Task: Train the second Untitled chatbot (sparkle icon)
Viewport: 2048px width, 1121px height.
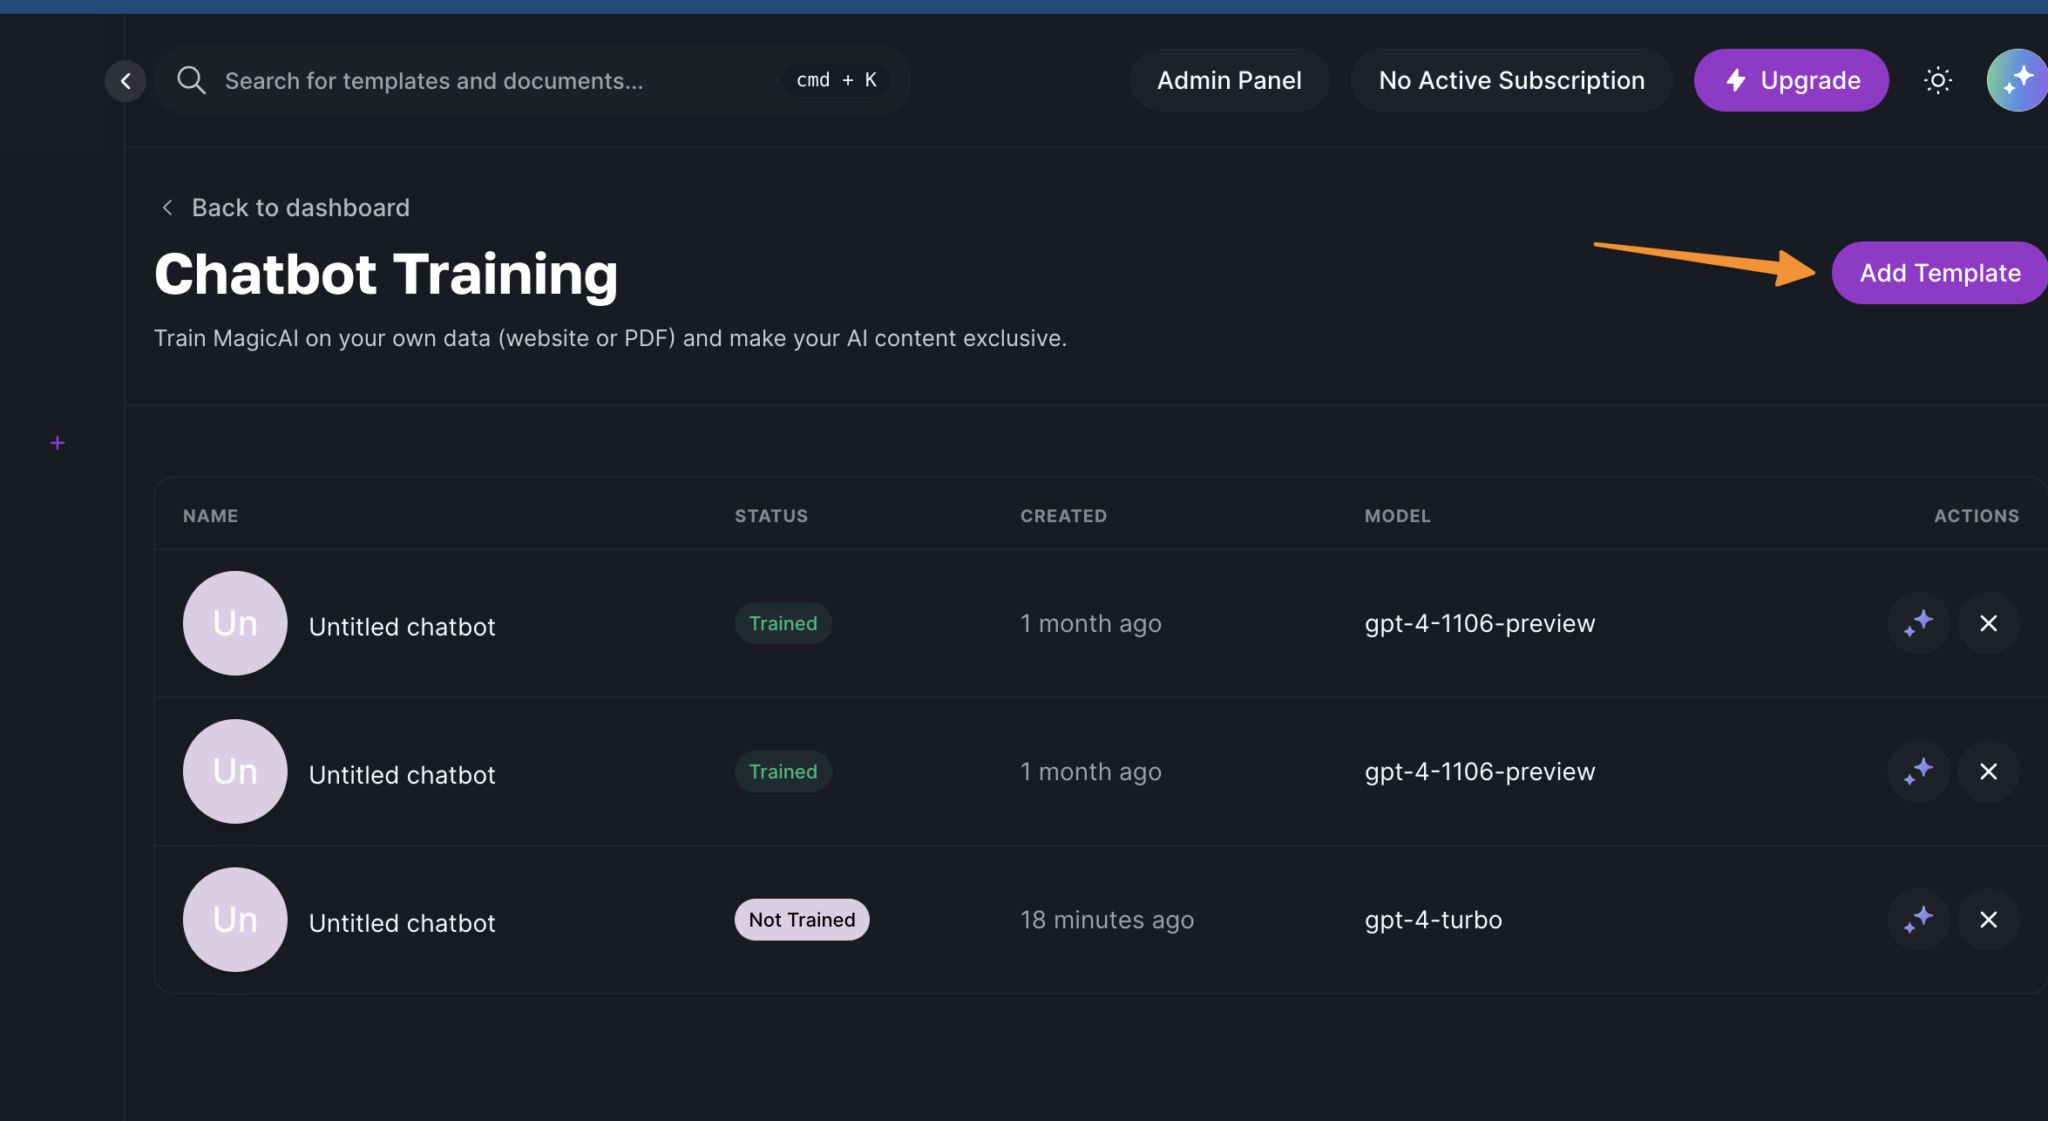Action: (1918, 771)
